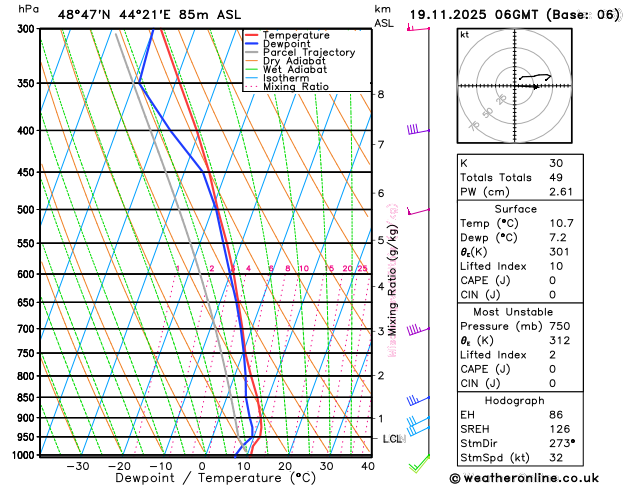Click the green wind barb at 1000 hPa

[419, 464]
